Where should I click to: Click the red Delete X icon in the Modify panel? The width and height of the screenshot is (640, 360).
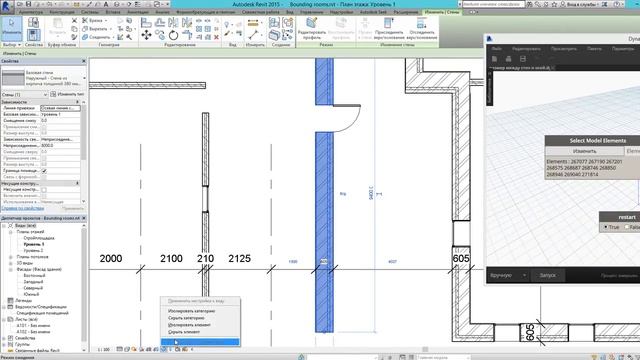216,37
